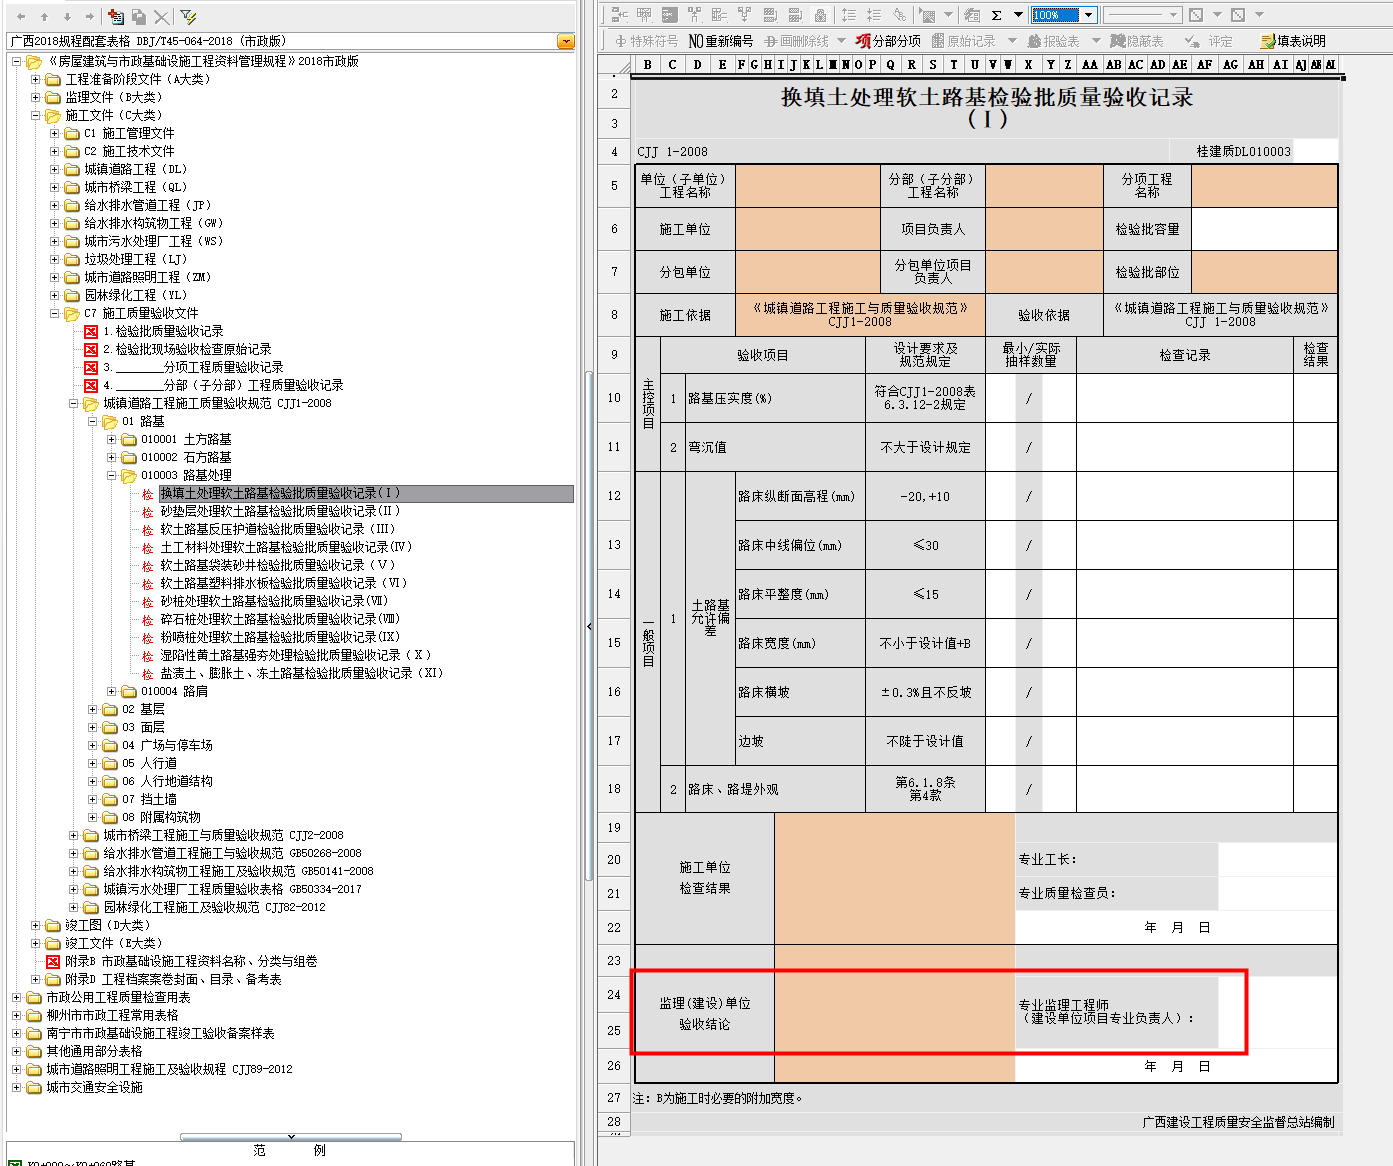Open dropdown arrow next to 原始记录
Screen dimensions: 1393x1166
pos(1011,41)
